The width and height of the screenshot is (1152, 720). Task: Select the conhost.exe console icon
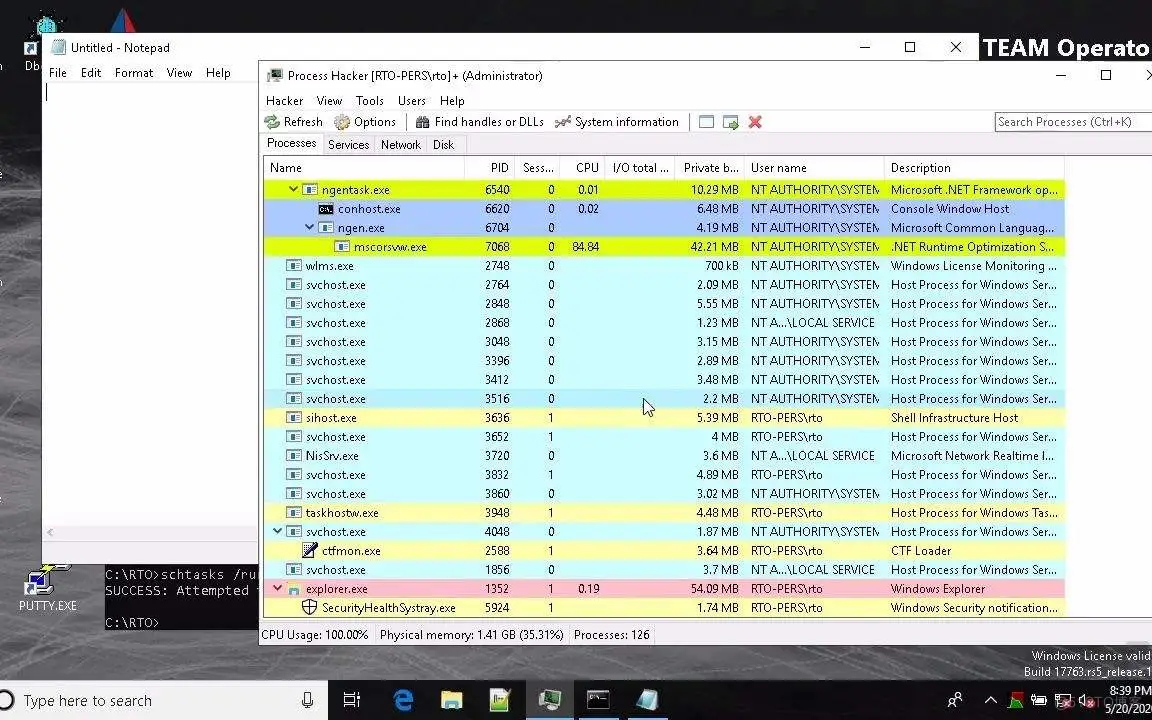[x=325, y=209]
